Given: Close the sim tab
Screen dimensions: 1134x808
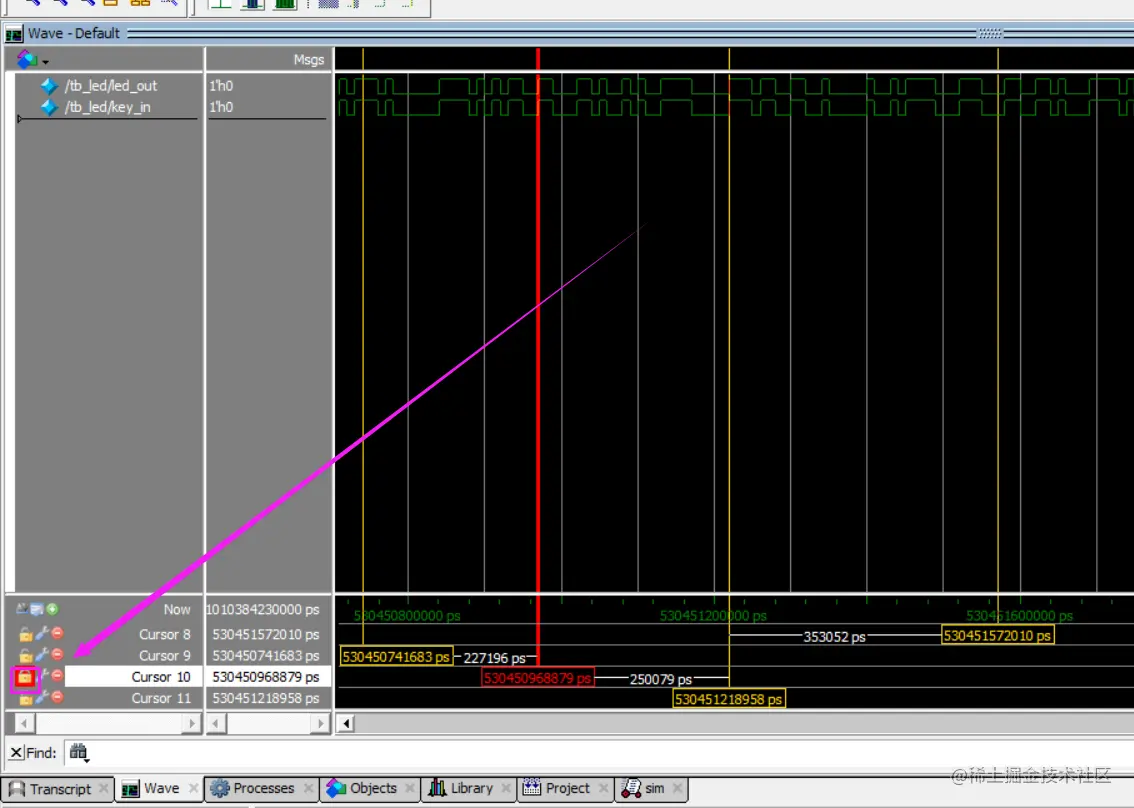Looking at the screenshot, I should (678, 788).
